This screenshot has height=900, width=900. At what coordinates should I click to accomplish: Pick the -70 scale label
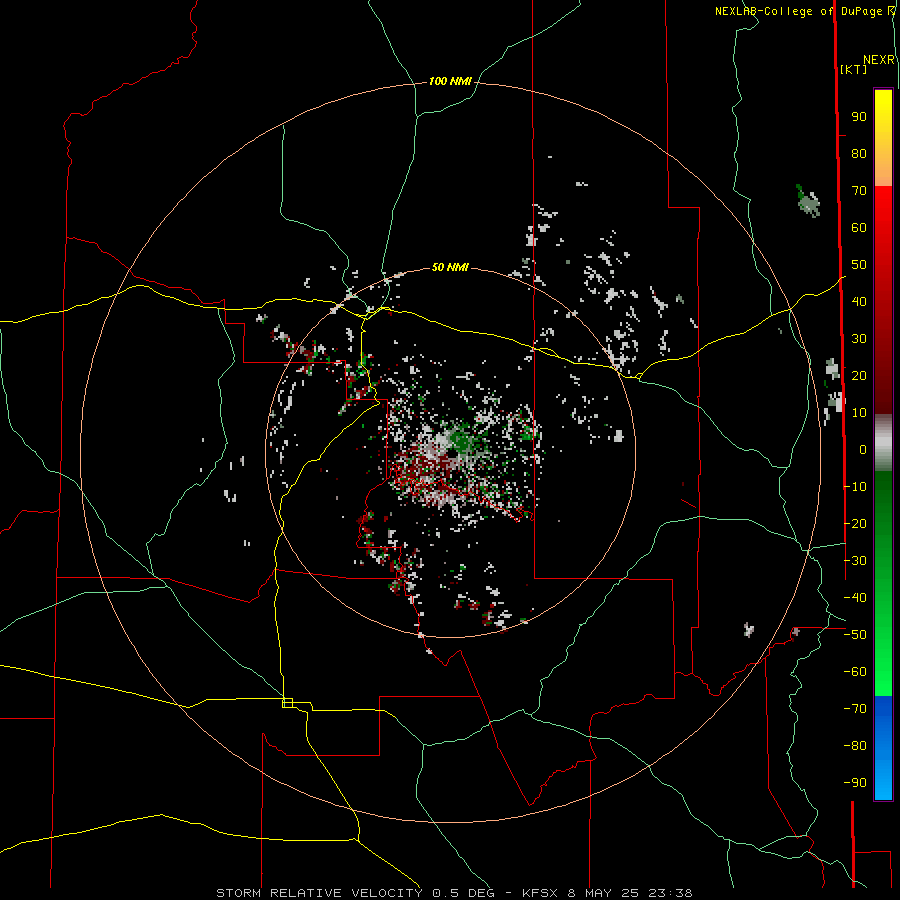click(x=855, y=709)
